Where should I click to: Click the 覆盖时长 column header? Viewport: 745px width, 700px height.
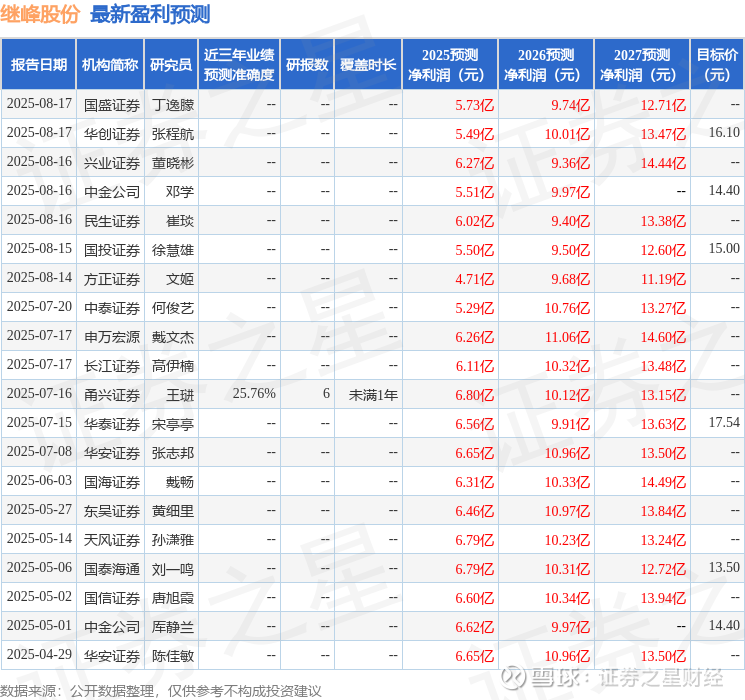[x=368, y=65]
